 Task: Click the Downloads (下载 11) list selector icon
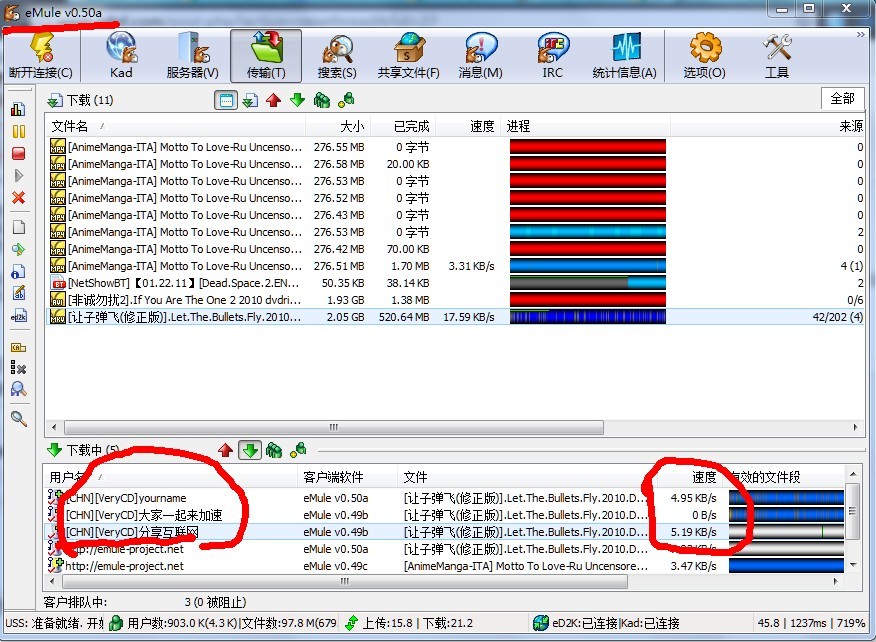[x=55, y=101]
